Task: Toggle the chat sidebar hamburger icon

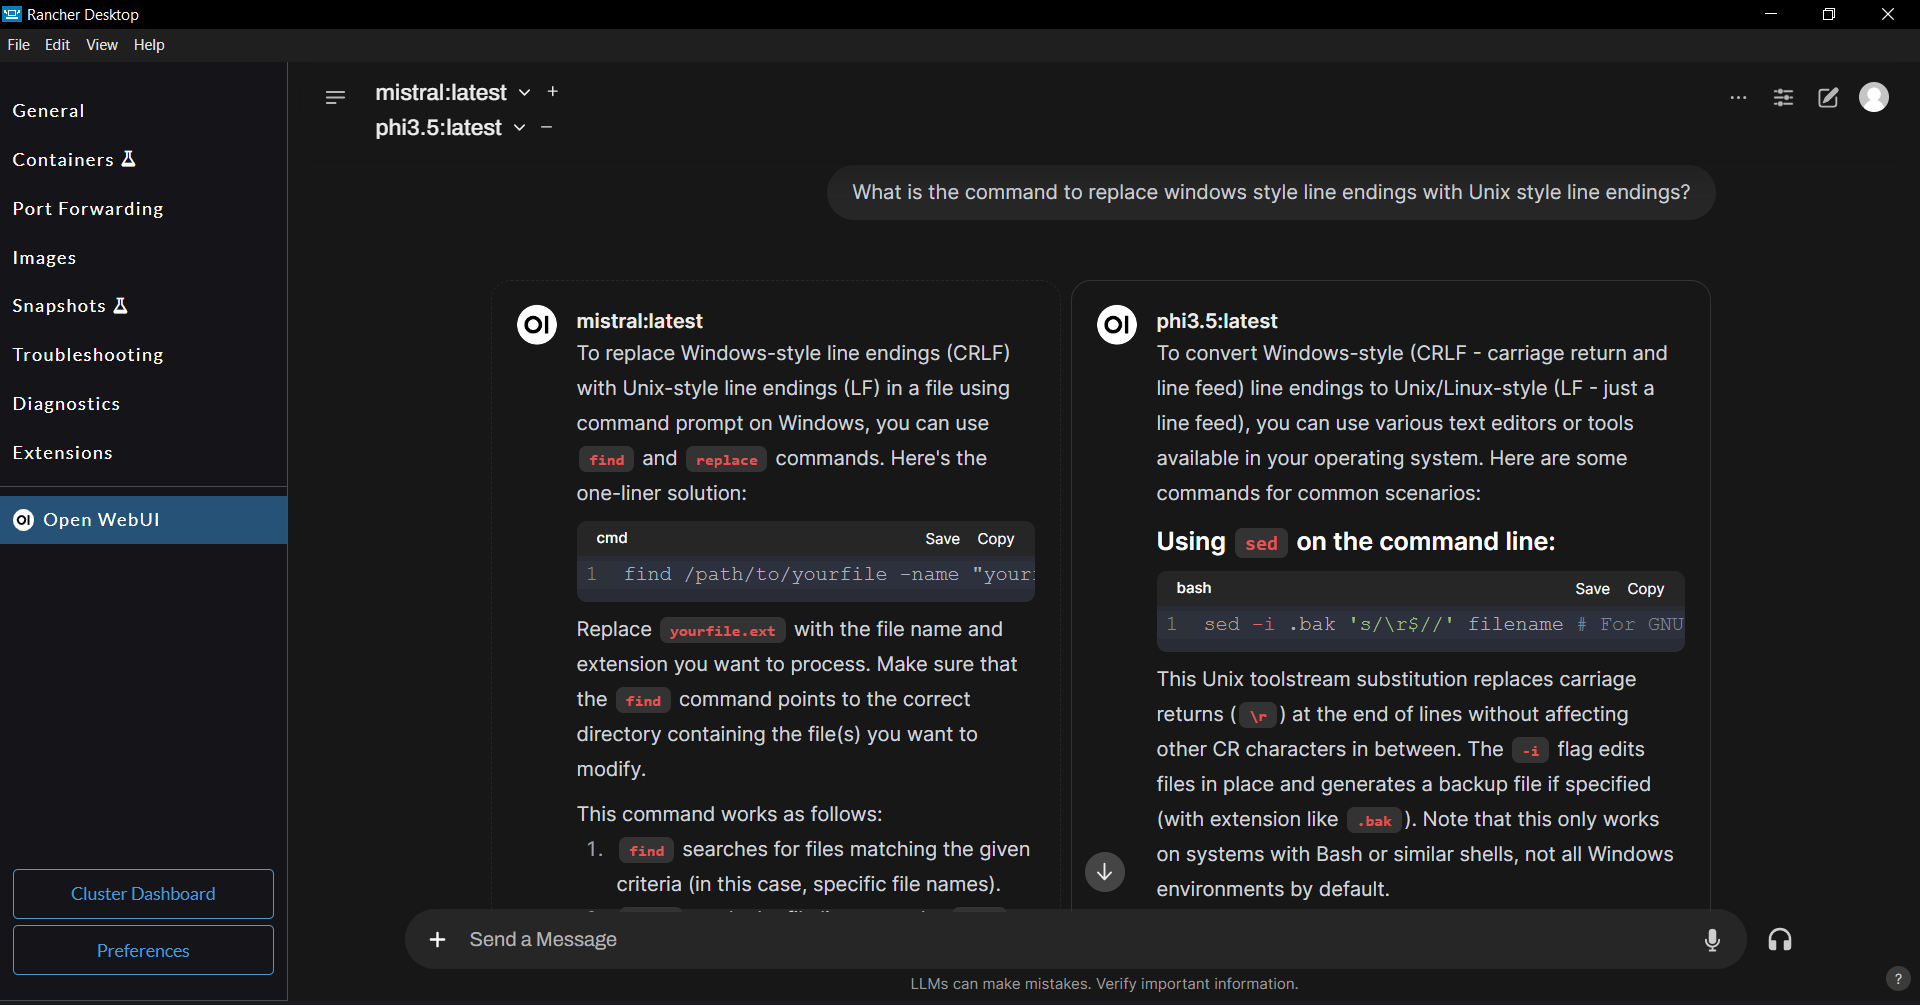Action: pyautogui.click(x=335, y=97)
